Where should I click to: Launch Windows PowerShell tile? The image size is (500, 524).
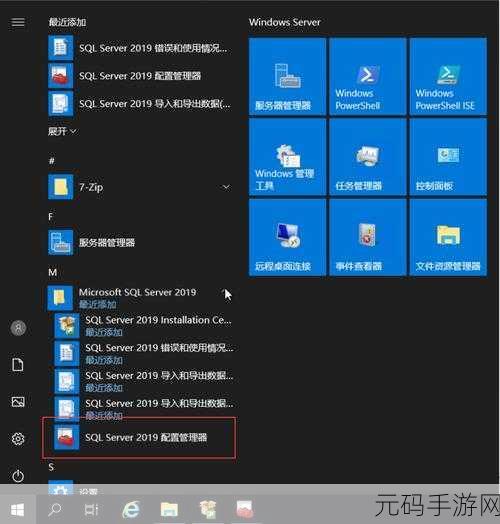(368, 77)
